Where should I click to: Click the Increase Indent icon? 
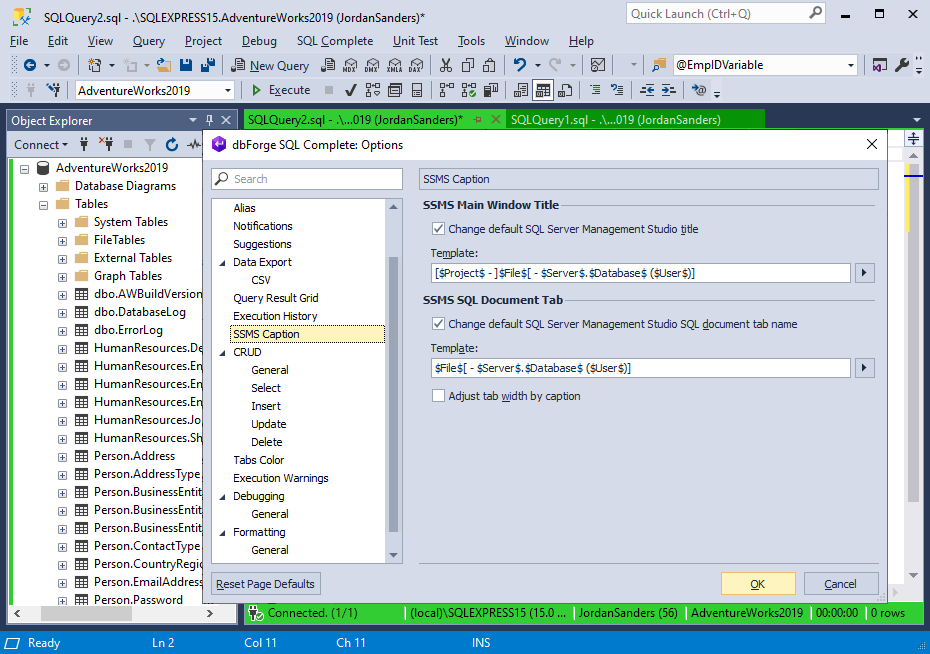(x=668, y=90)
